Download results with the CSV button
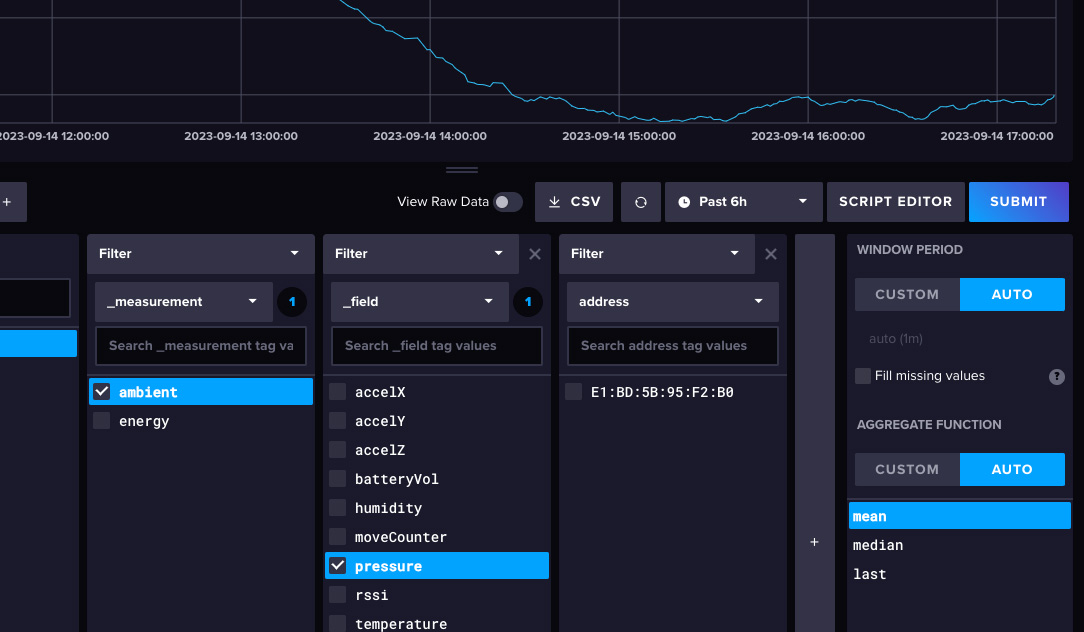This screenshot has width=1084, height=632. tap(574, 202)
